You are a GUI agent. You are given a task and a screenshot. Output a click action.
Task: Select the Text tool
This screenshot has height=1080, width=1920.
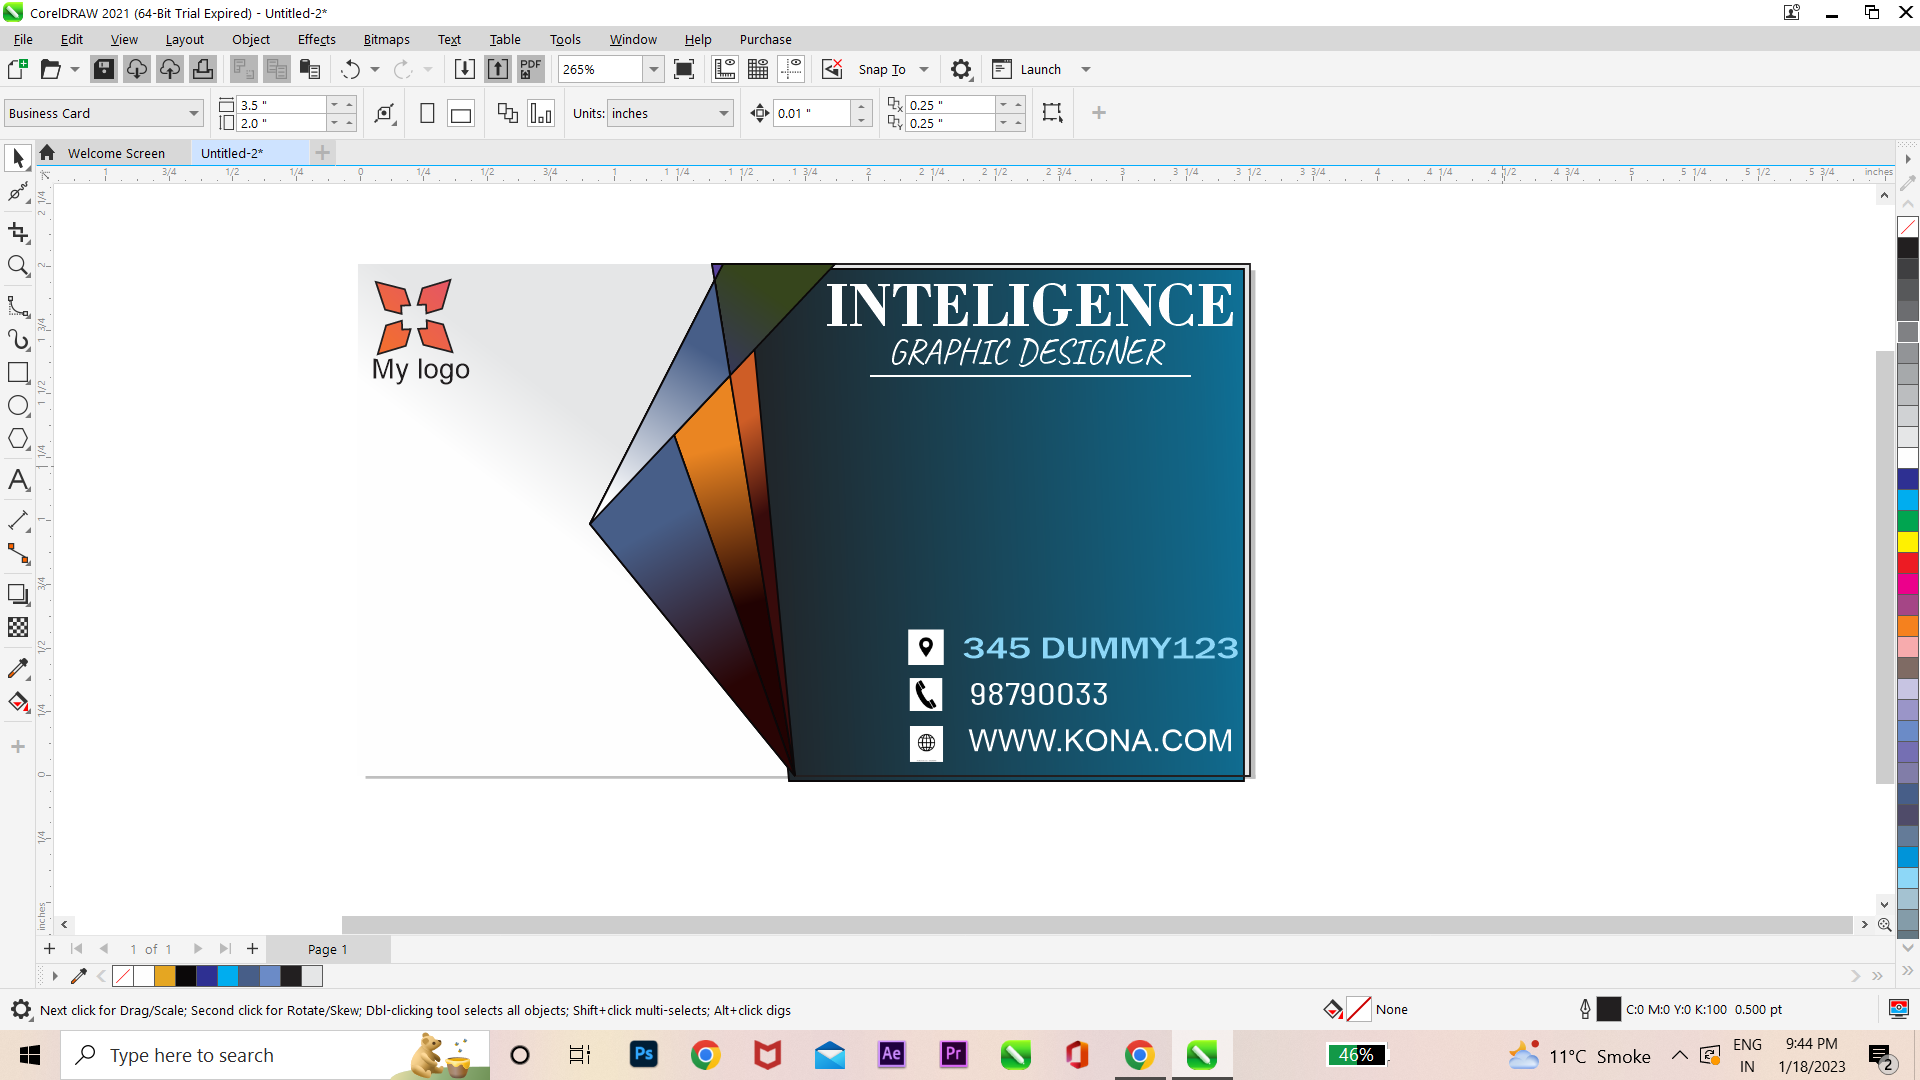tap(18, 480)
